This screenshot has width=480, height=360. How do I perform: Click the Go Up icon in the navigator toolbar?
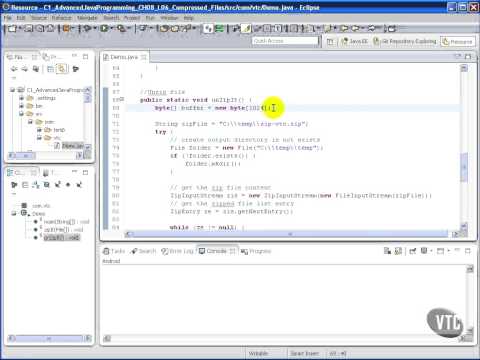(x=35, y=69)
